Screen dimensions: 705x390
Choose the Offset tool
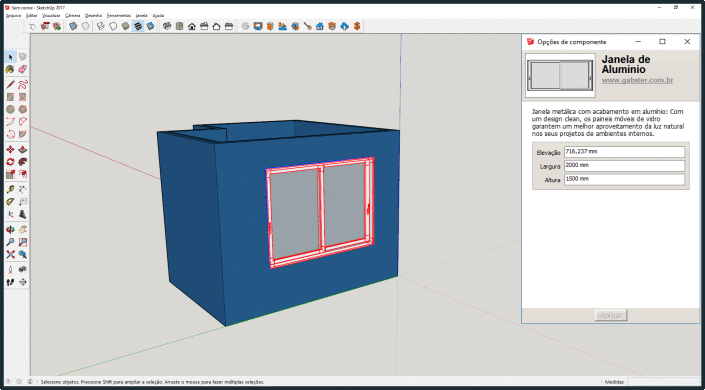tap(22, 174)
